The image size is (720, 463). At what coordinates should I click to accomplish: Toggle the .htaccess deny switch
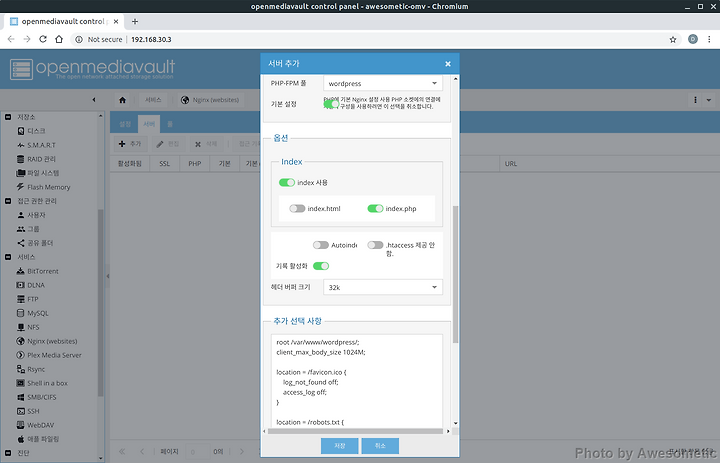pyautogui.click(x=375, y=245)
